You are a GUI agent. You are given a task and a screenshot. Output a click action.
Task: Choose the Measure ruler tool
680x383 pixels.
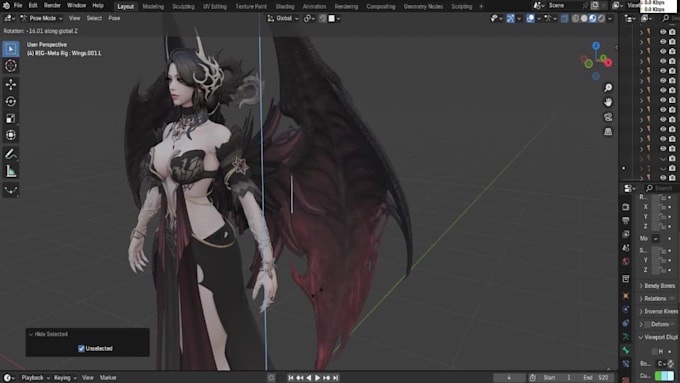coord(11,171)
